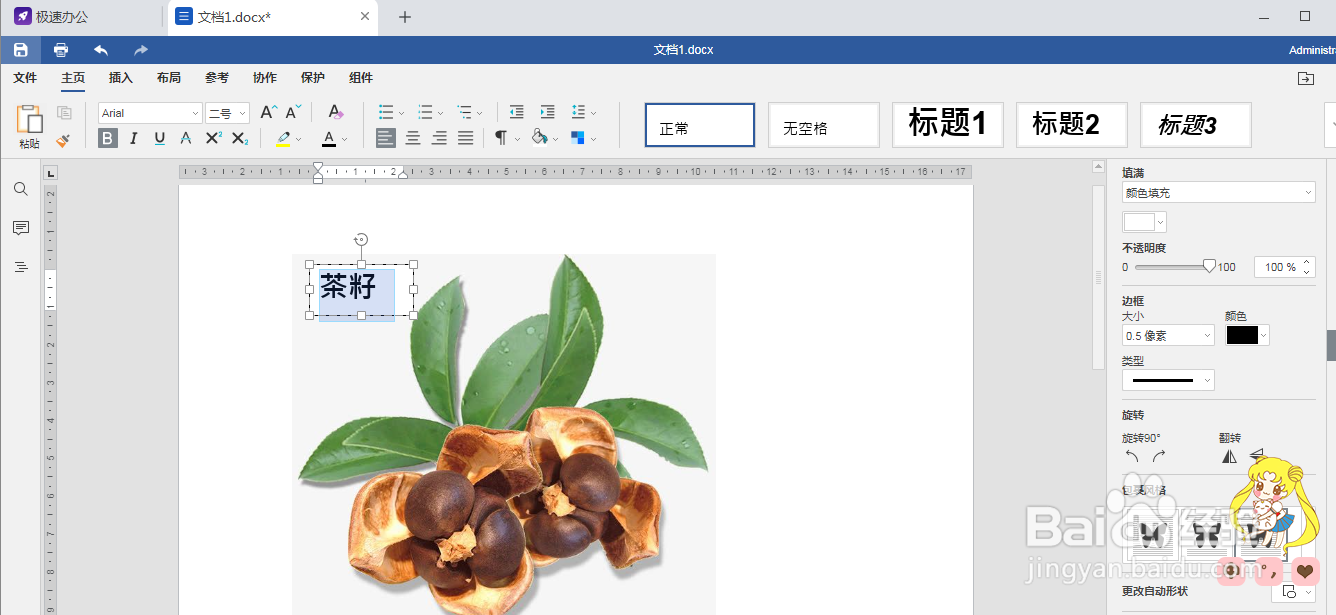Open the font color dropdown arrow
1336x615 pixels.
point(345,139)
